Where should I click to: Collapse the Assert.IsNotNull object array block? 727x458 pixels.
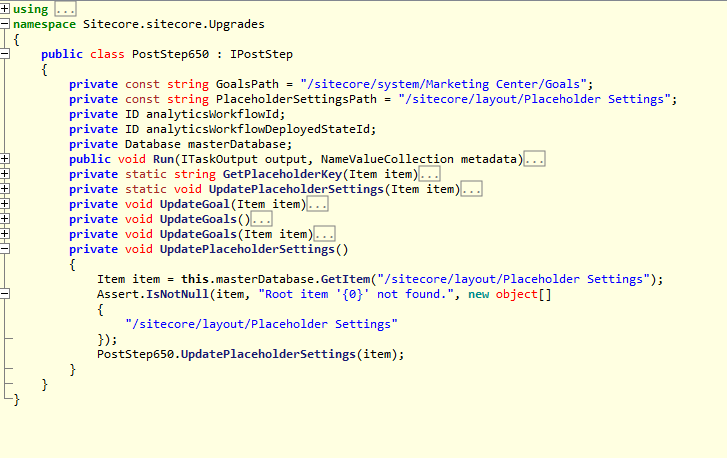coord(5,294)
